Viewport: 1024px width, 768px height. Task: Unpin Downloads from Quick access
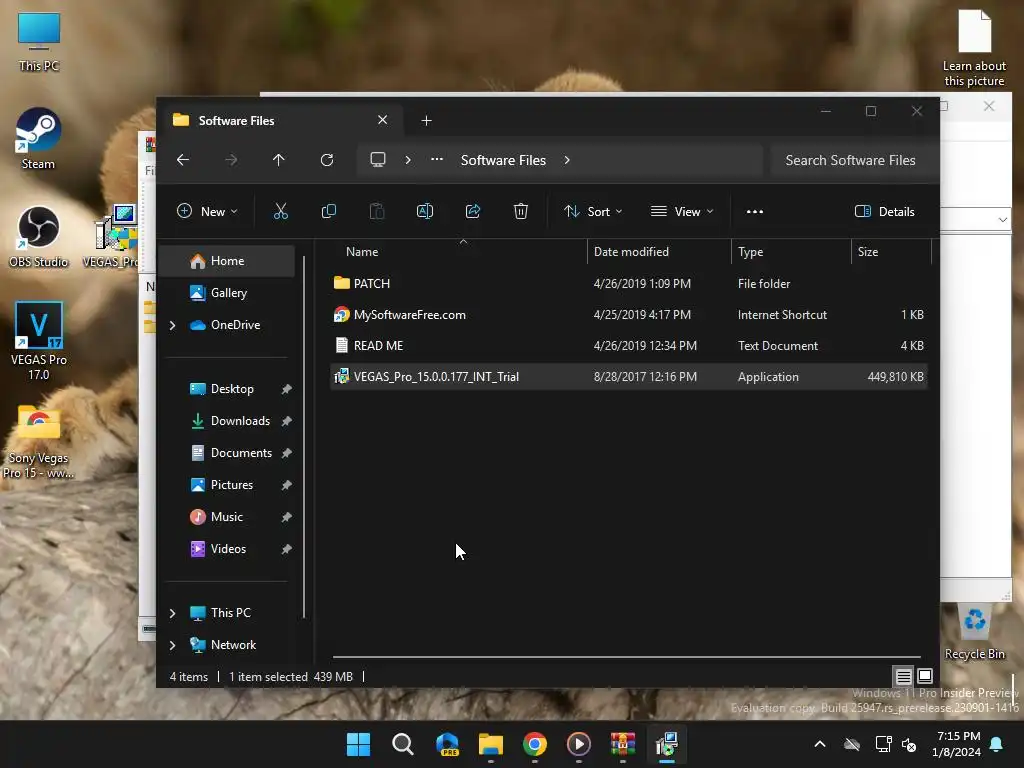pyautogui.click(x=286, y=421)
